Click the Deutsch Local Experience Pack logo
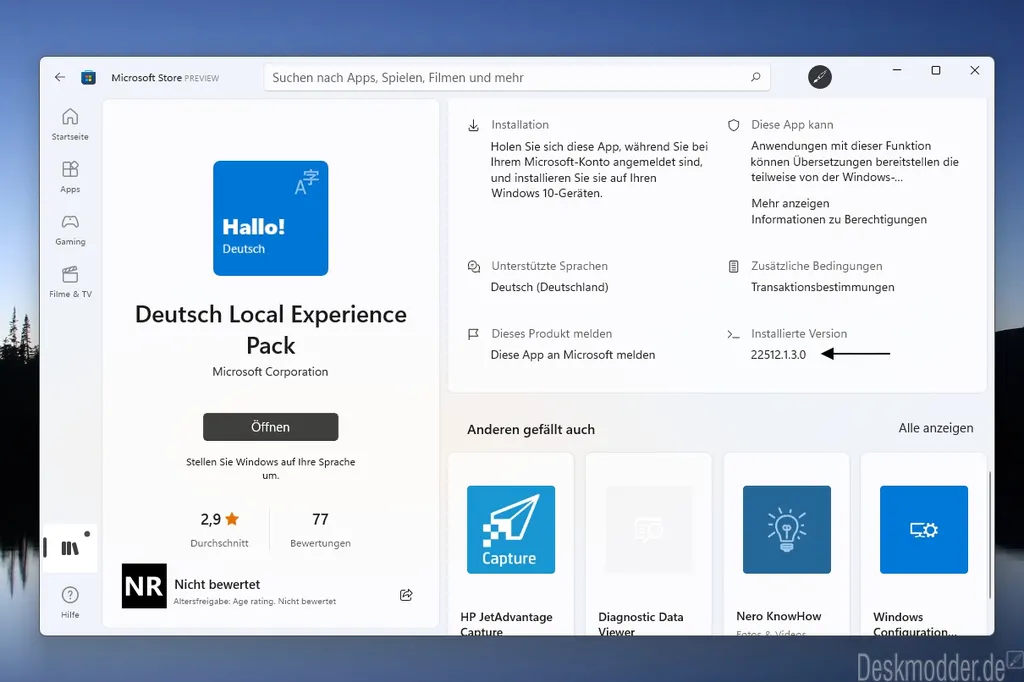Viewport: 1024px width, 682px height. [x=270, y=218]
